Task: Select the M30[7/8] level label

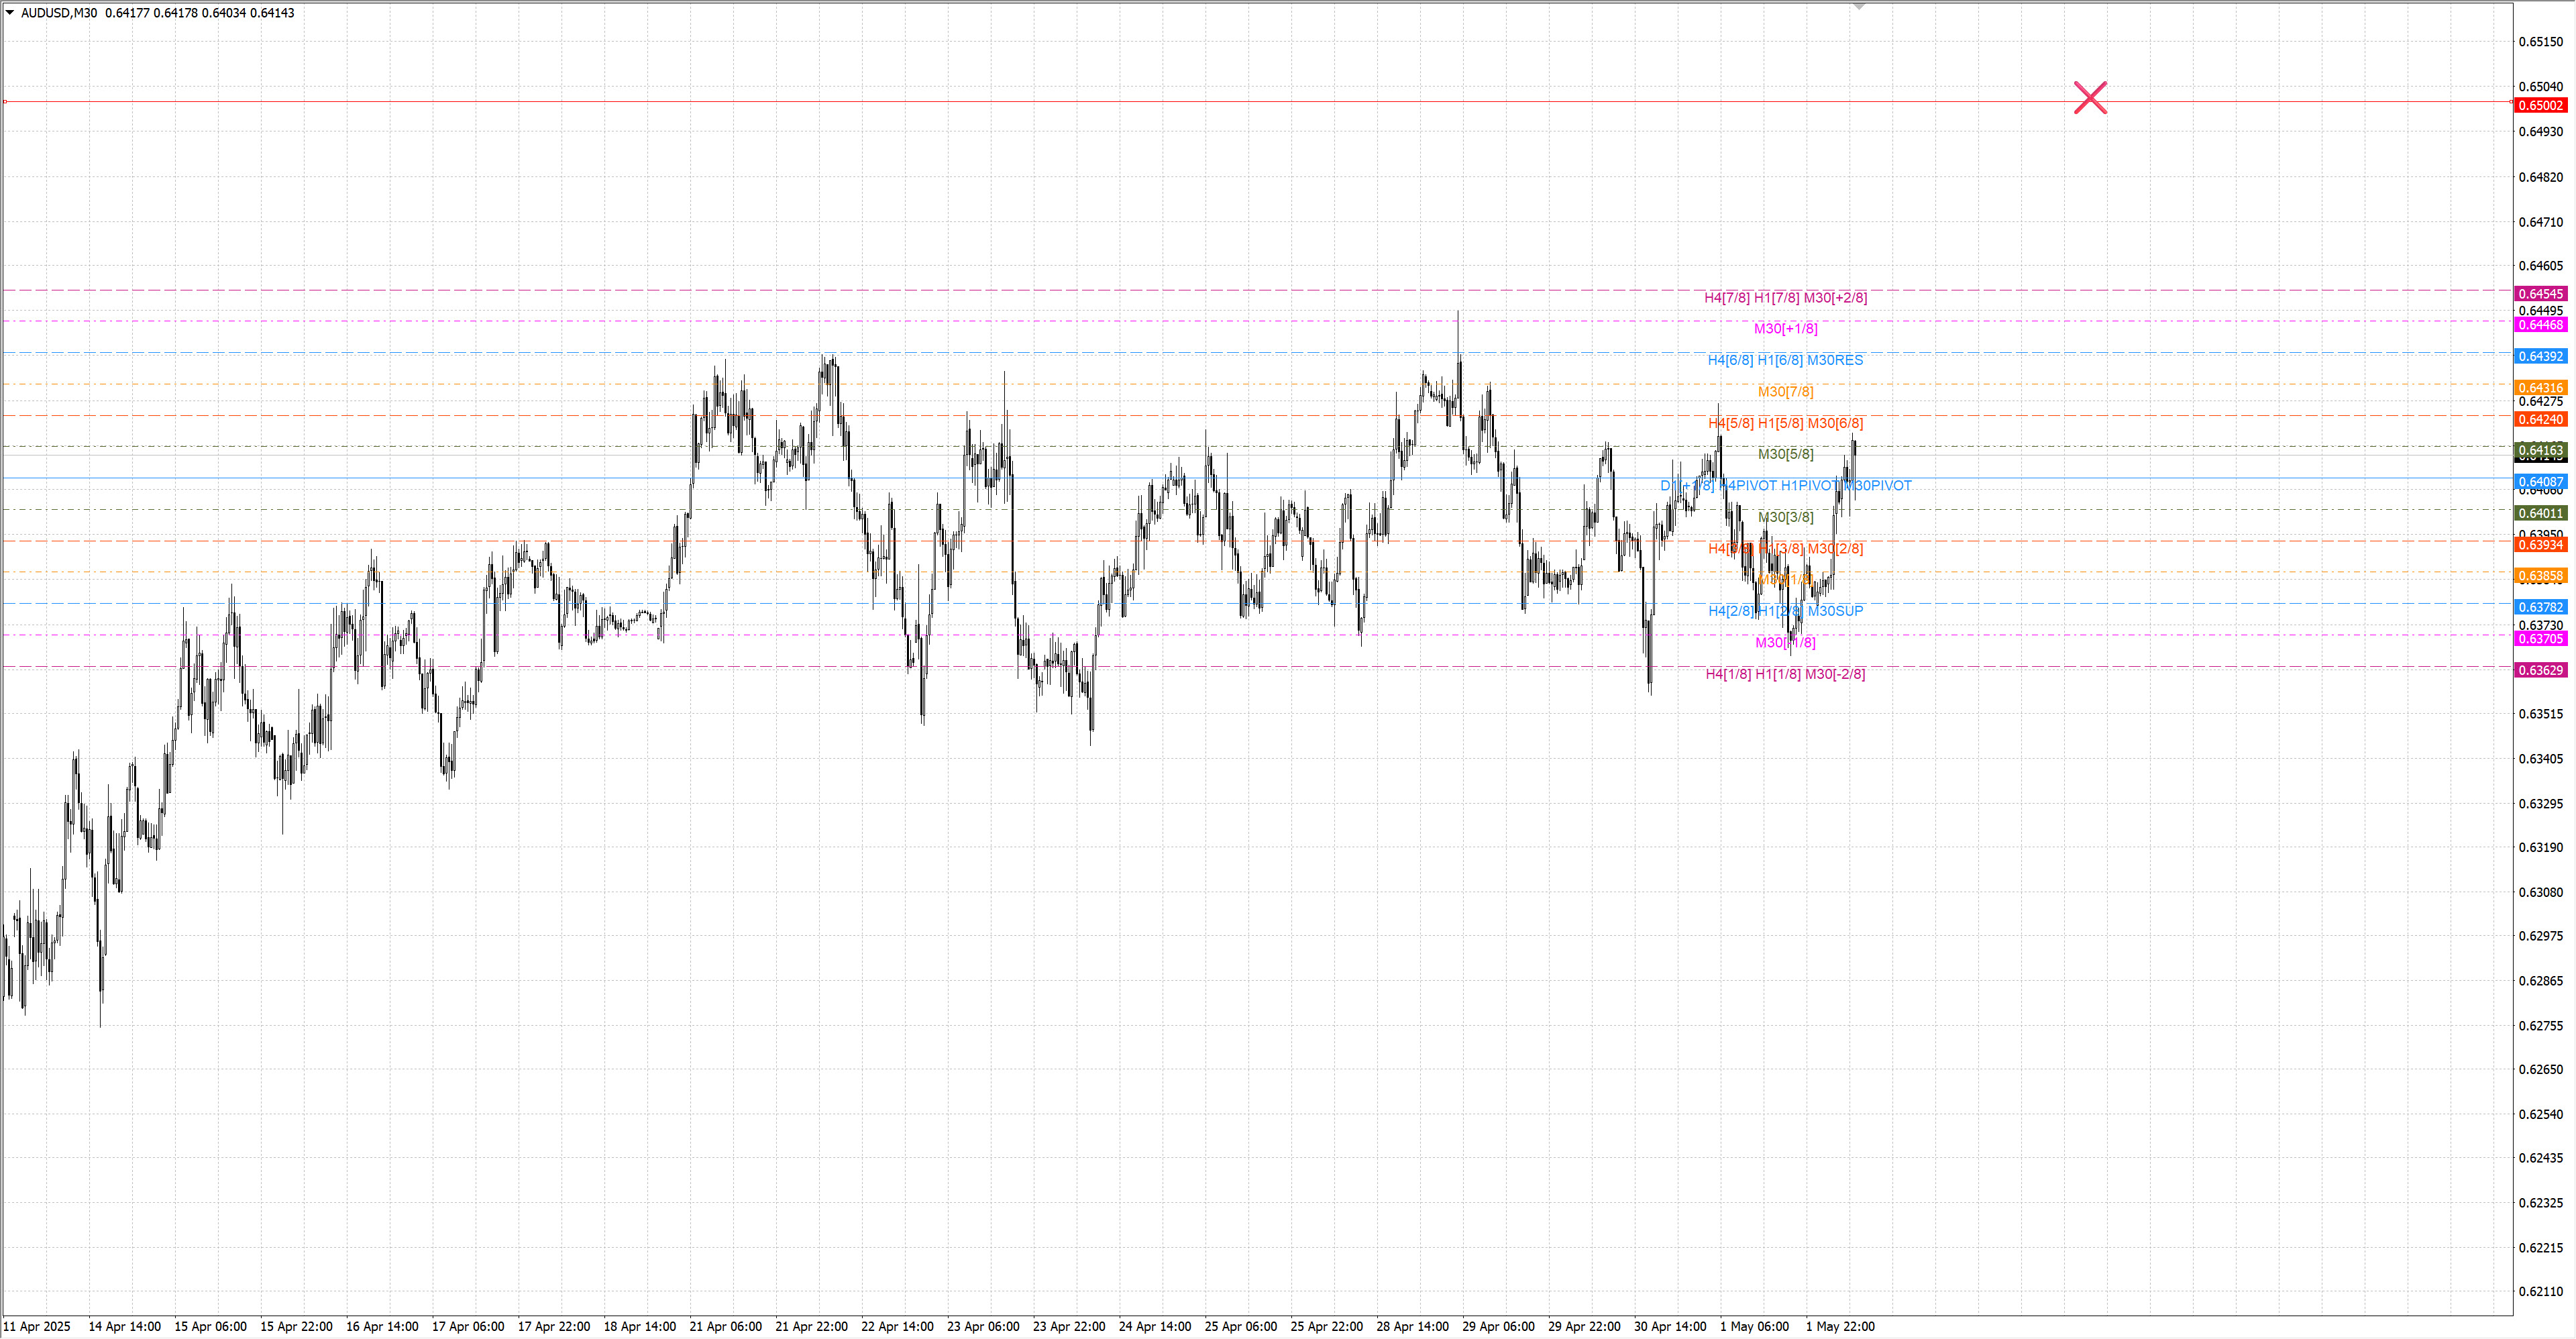Action: (1785, 391)
